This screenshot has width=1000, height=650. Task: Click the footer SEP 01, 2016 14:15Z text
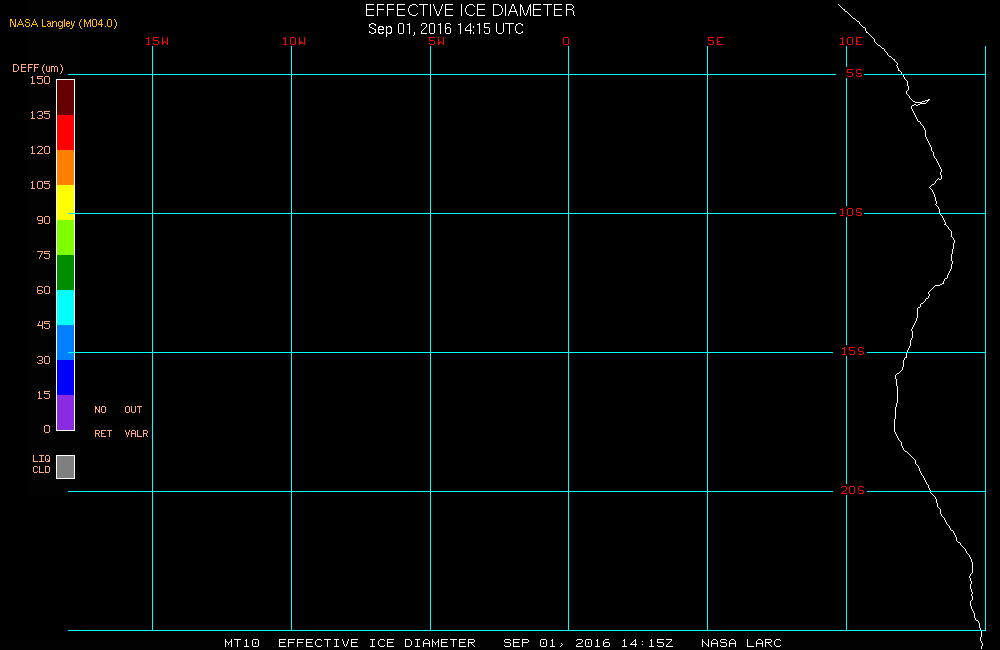click(x=588, y=643)
